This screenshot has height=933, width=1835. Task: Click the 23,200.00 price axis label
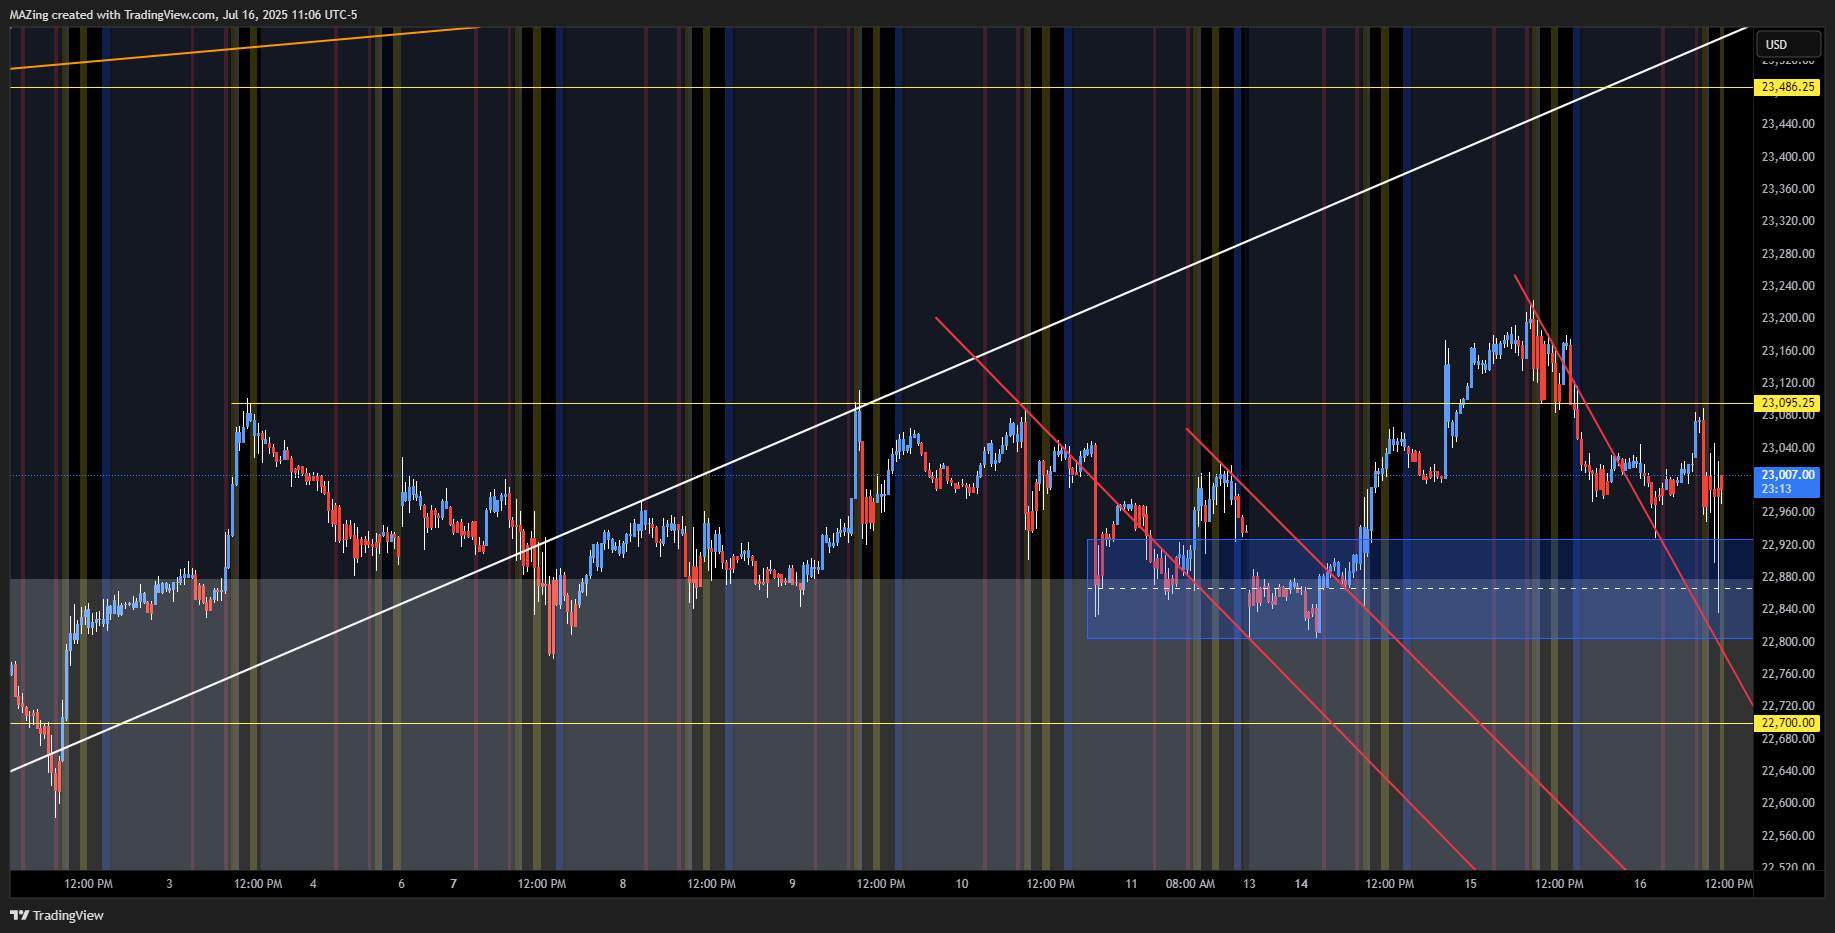(1788, 318)
